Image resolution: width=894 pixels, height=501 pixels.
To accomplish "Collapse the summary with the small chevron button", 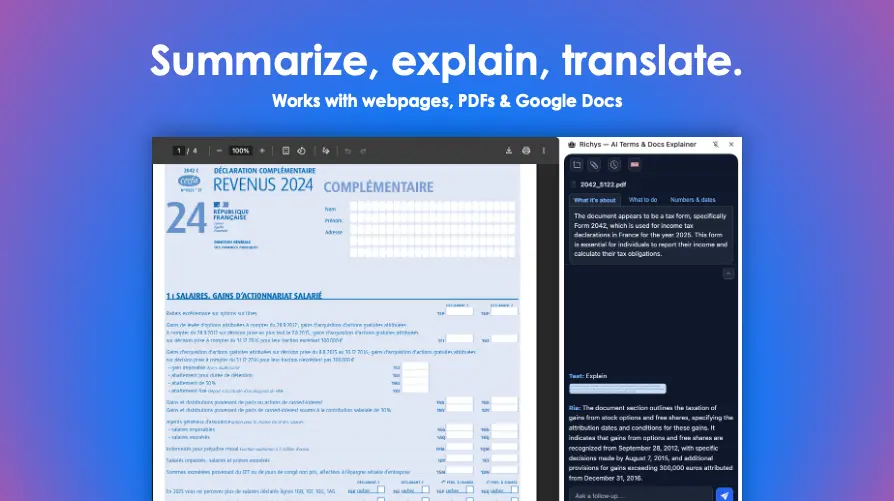I will [x=728, y=274].
